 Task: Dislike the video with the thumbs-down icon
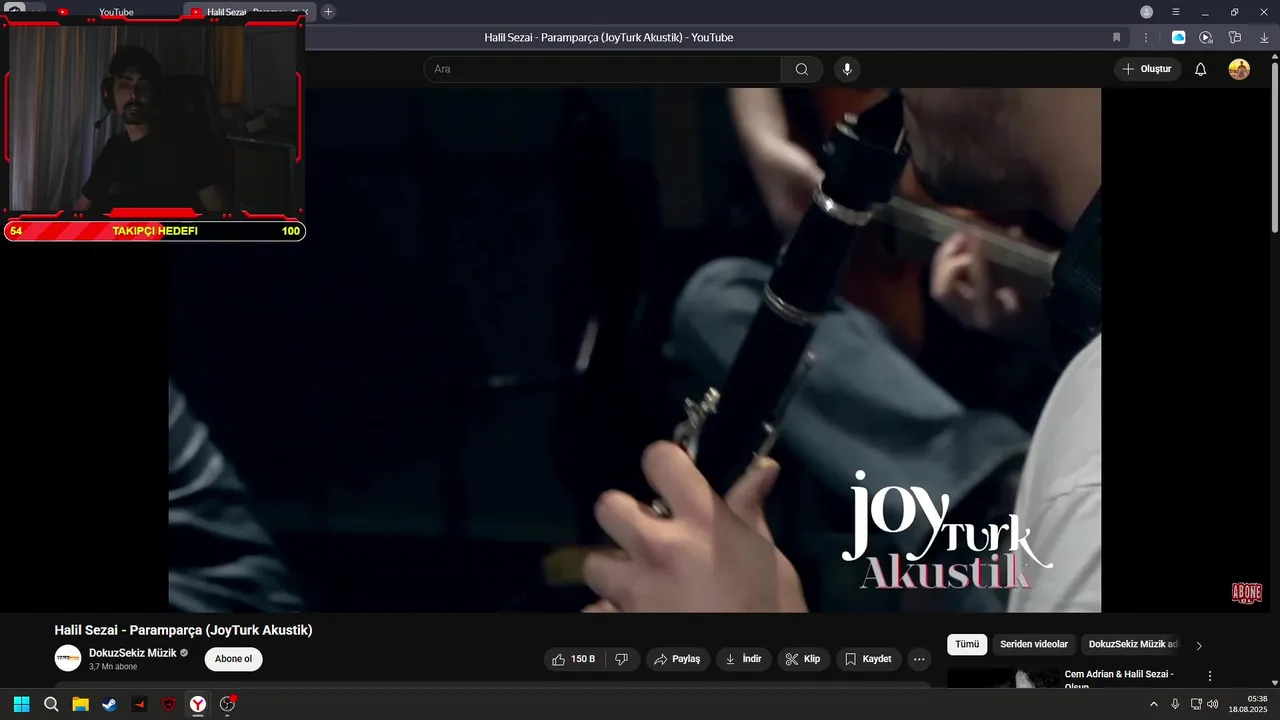click(x=621, y=659)
